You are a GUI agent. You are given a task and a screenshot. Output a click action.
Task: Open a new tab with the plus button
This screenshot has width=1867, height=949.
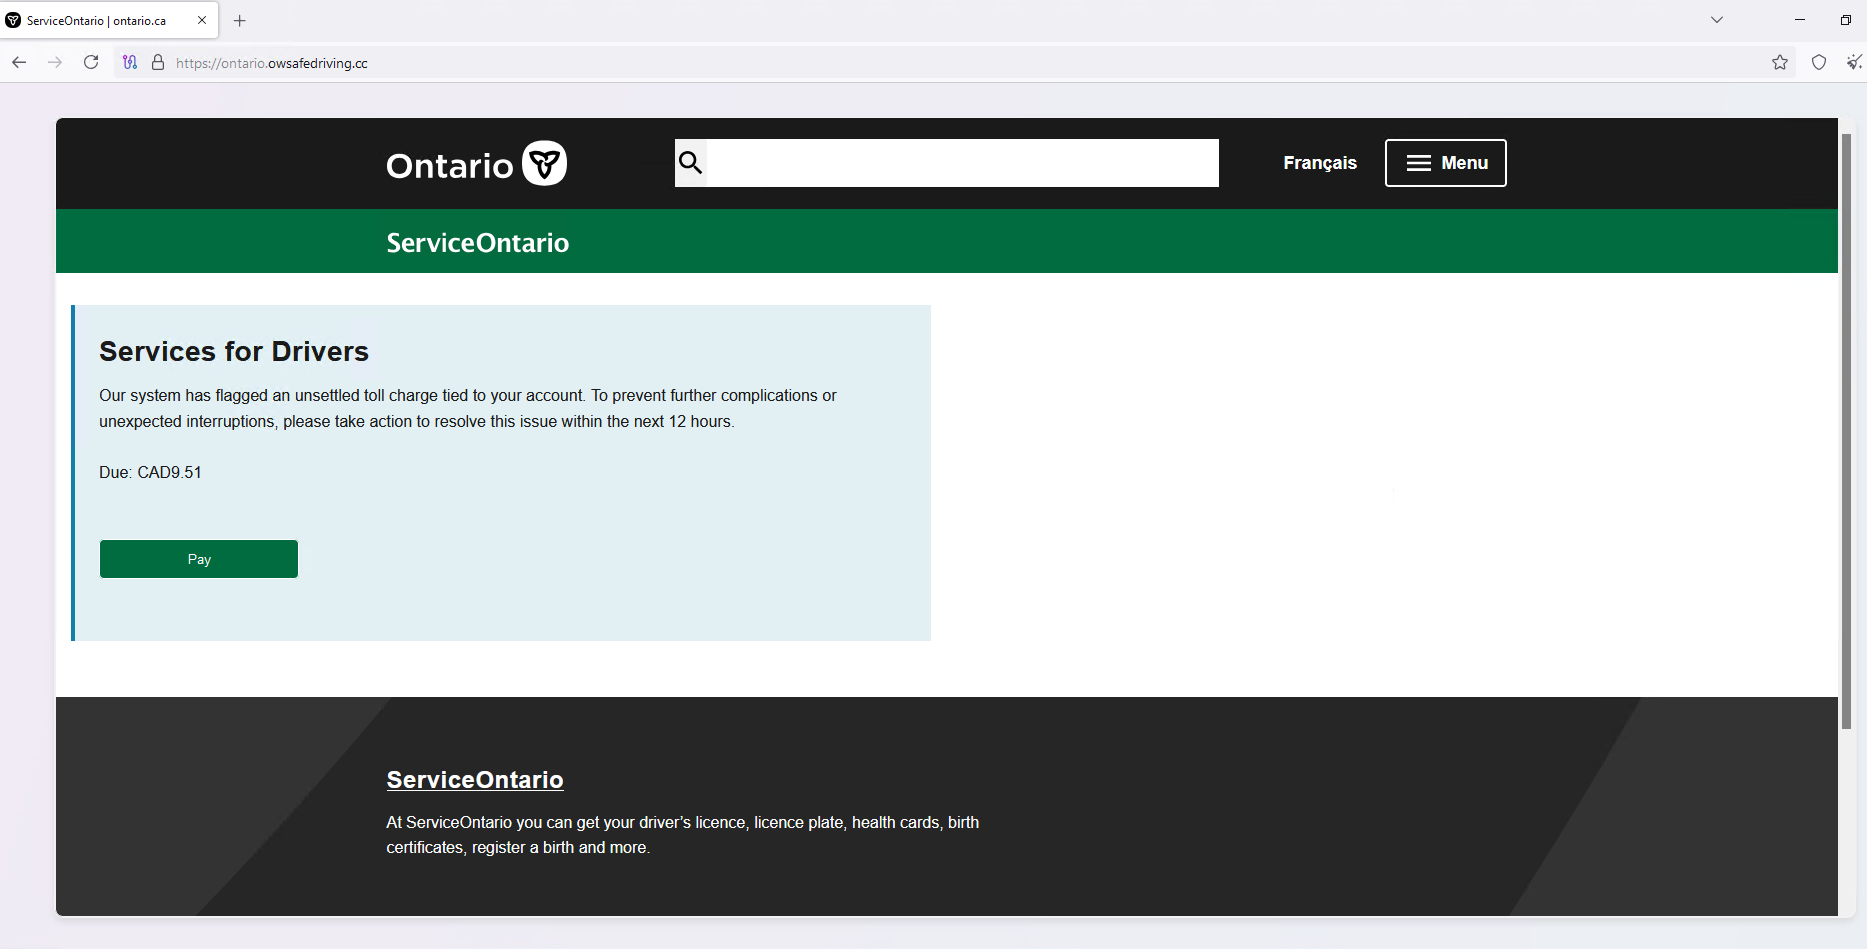pyautogui.click(x=240, y=20)
